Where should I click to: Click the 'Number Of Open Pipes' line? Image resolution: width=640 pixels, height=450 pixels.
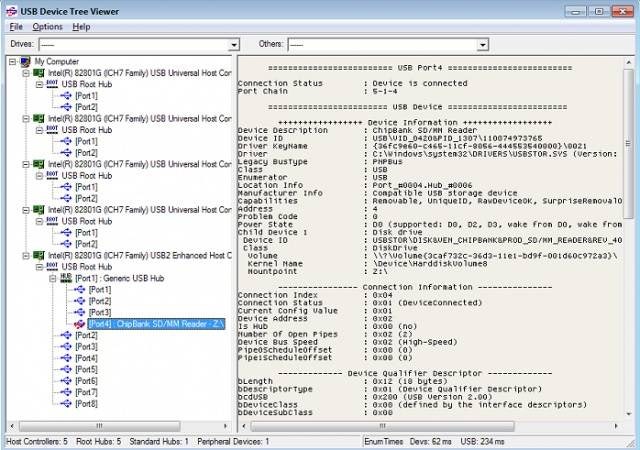click(x=325, y=334)
